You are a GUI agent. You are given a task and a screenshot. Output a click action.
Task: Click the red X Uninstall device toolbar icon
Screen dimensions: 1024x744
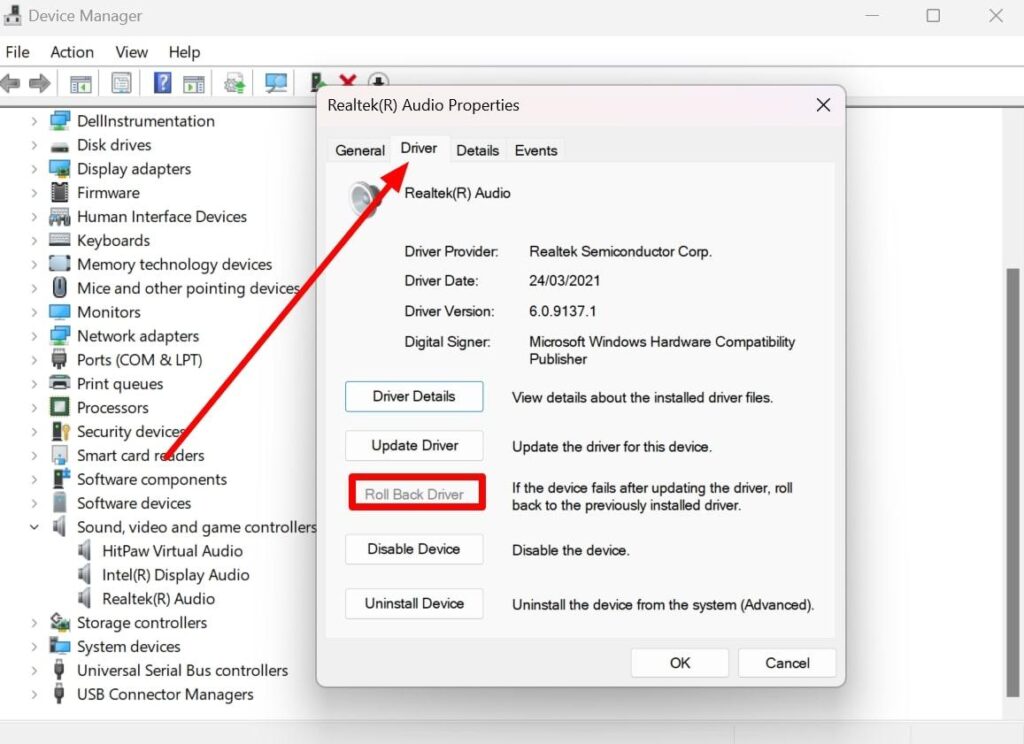(x=347, y=81)
